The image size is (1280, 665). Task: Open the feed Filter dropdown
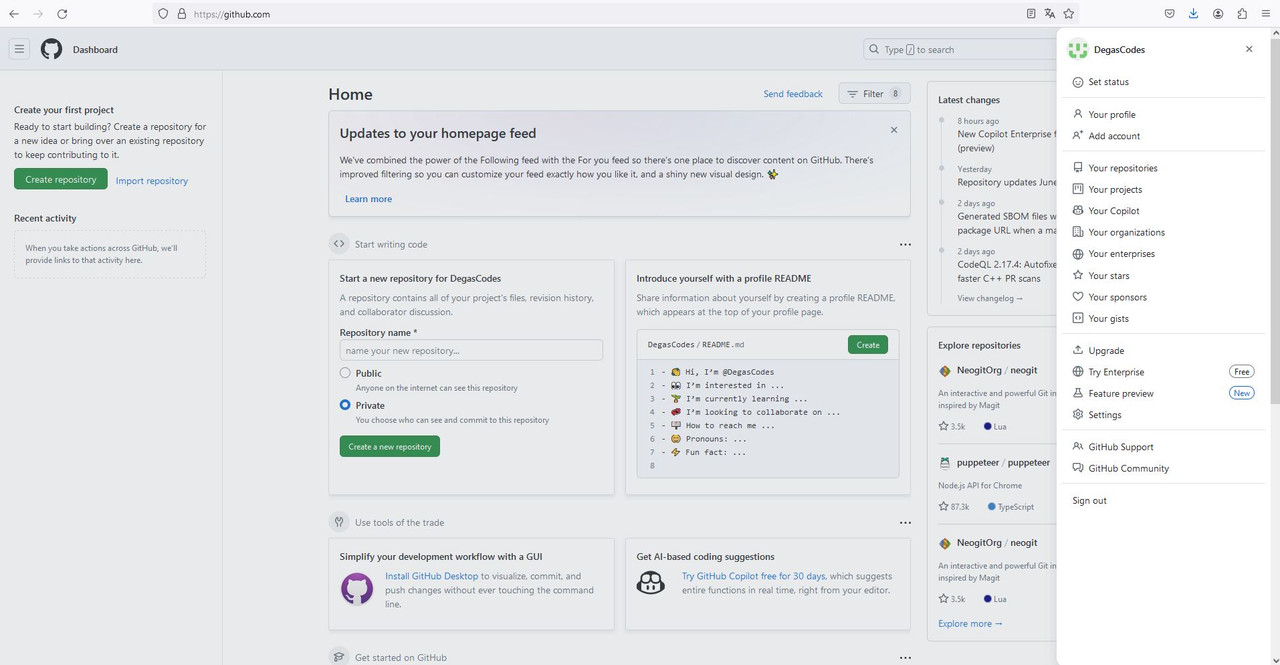point(874,94)
